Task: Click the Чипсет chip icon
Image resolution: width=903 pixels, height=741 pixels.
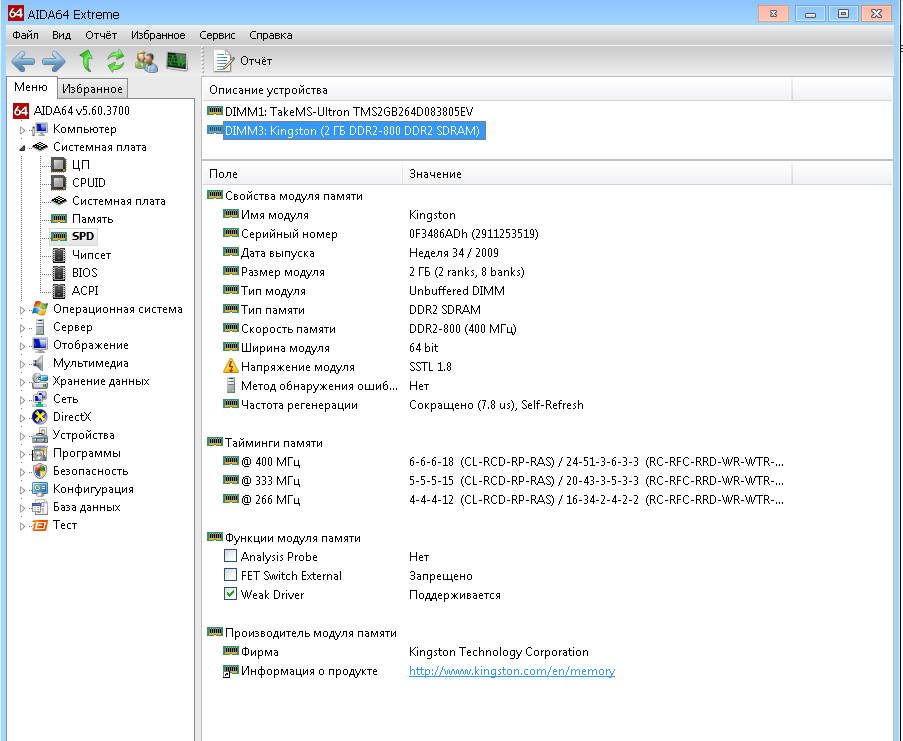Action: [59, 255]
